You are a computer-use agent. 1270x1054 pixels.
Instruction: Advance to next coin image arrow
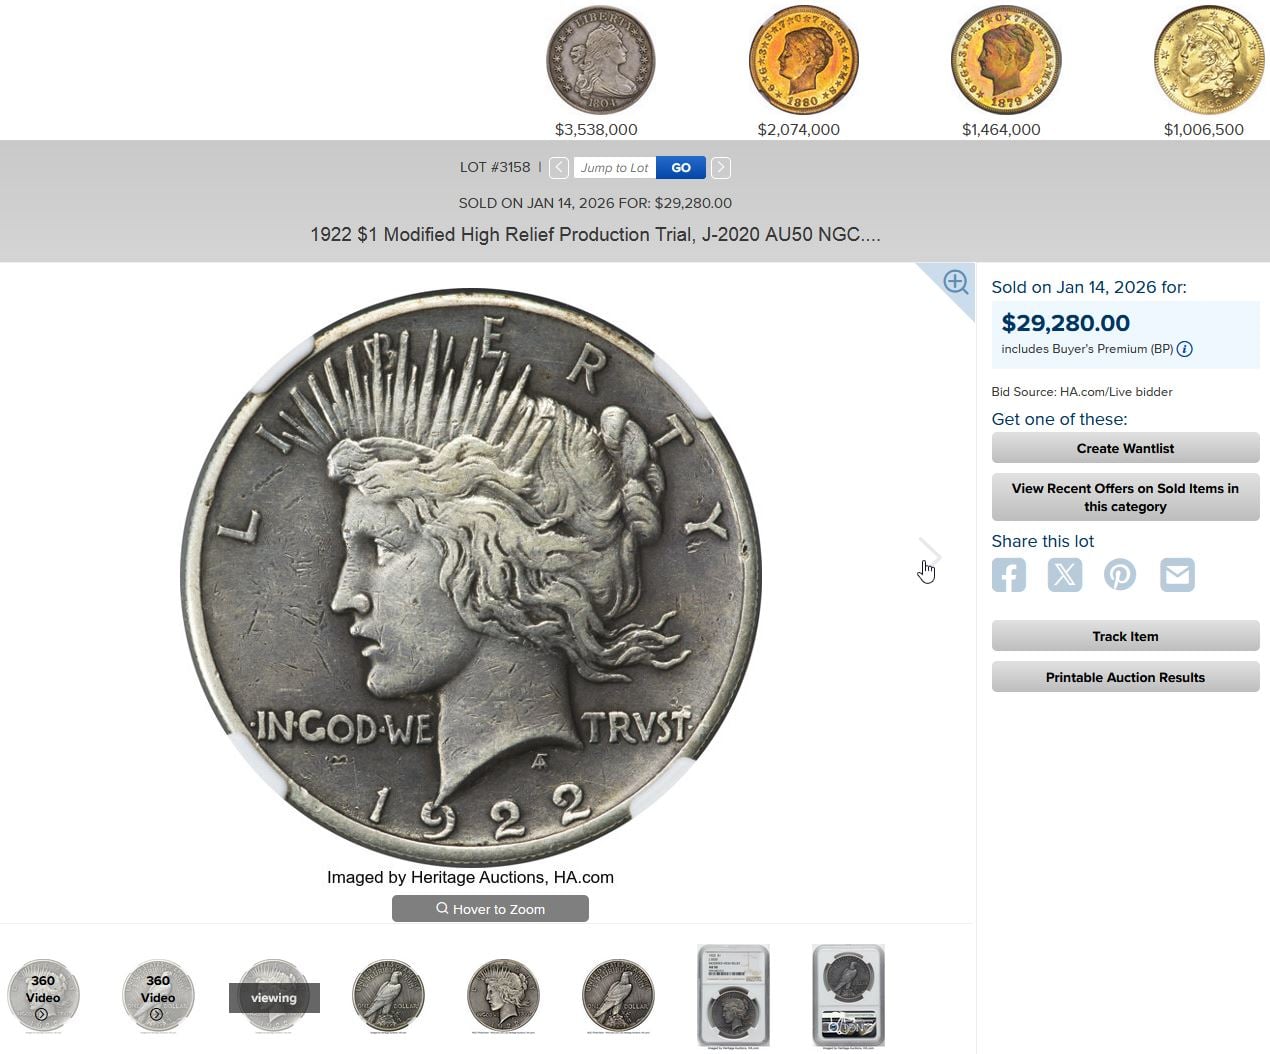tap(930, 551)
